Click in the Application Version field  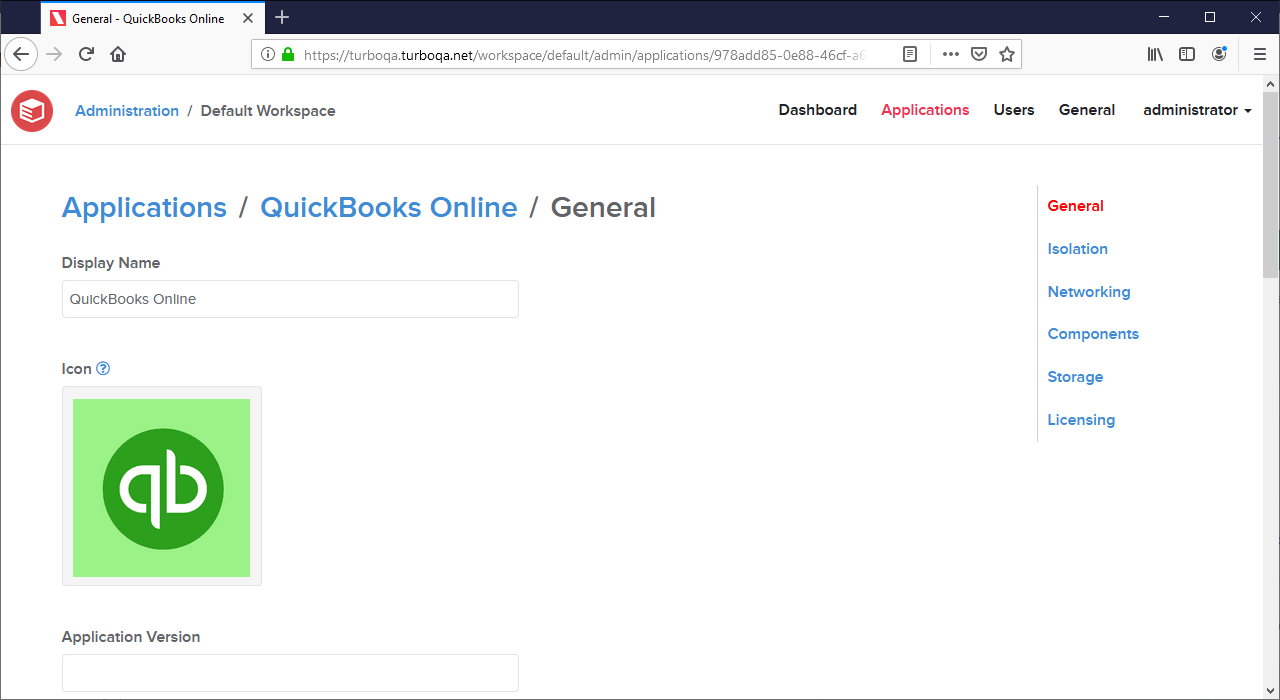pos(290,673)
